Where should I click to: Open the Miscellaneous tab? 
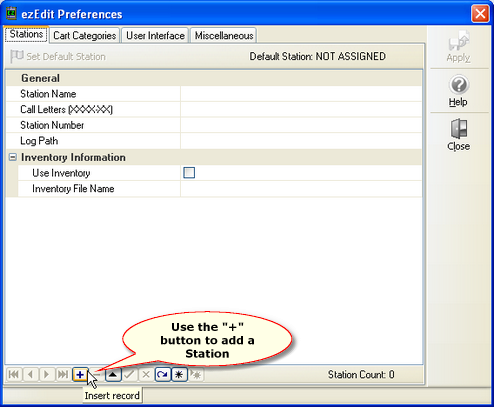pos(224,35)
